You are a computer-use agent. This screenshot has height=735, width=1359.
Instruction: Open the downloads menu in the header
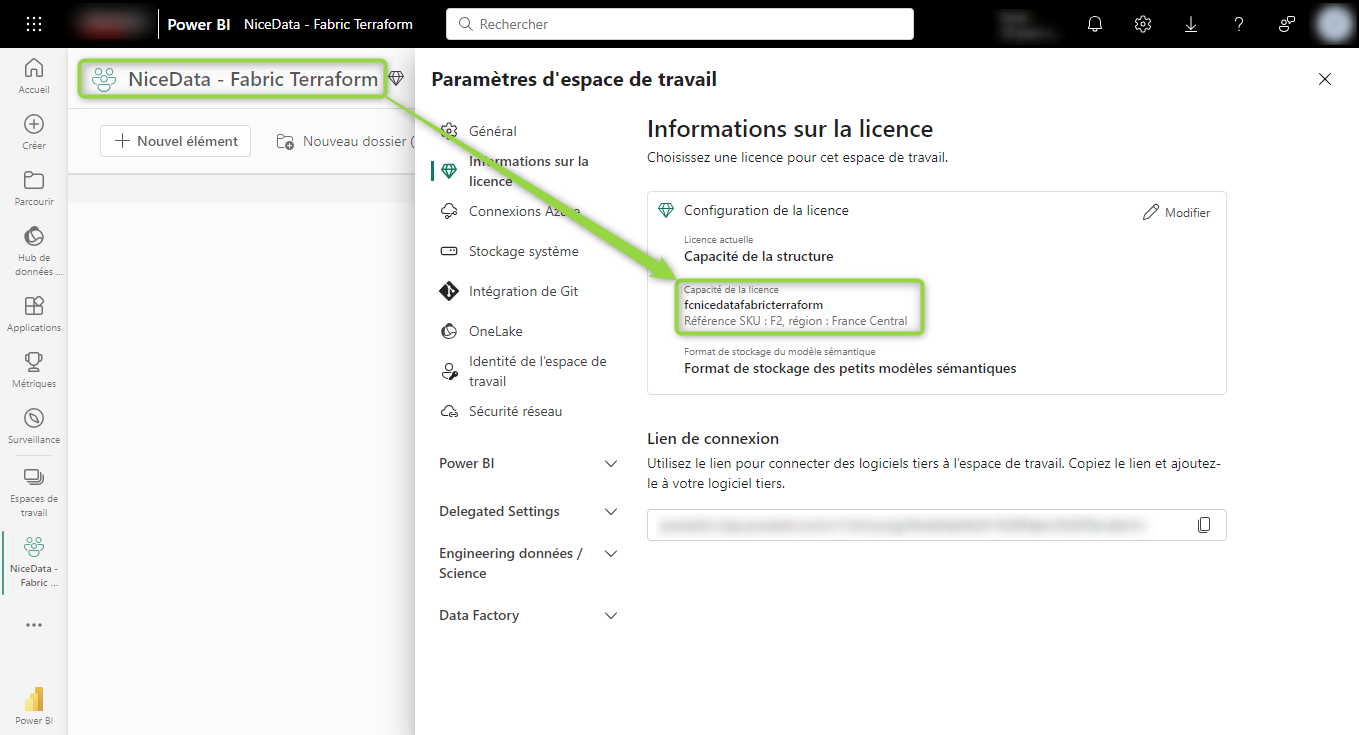tap(1191, 24)
